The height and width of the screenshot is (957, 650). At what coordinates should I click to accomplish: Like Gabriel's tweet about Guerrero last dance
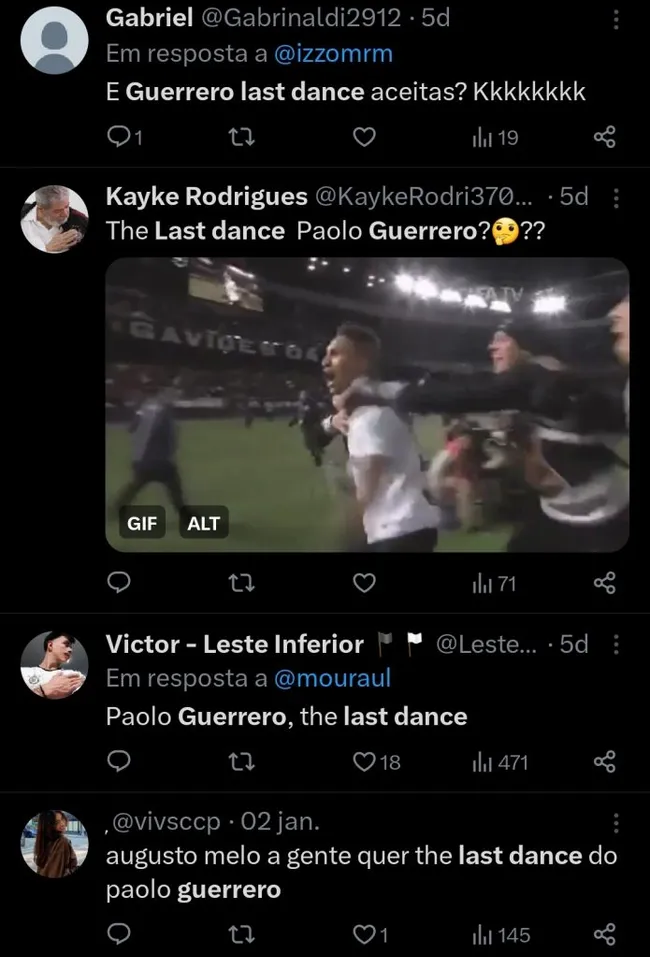click(x=363, y=138)
